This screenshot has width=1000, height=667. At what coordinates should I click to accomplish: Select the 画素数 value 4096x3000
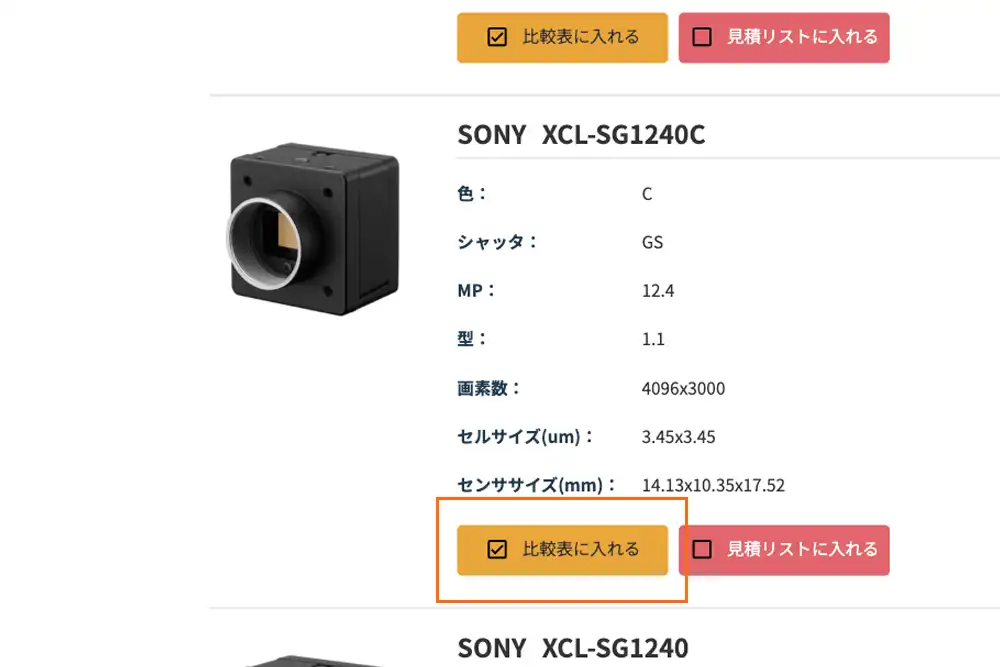tap(683, 388)
